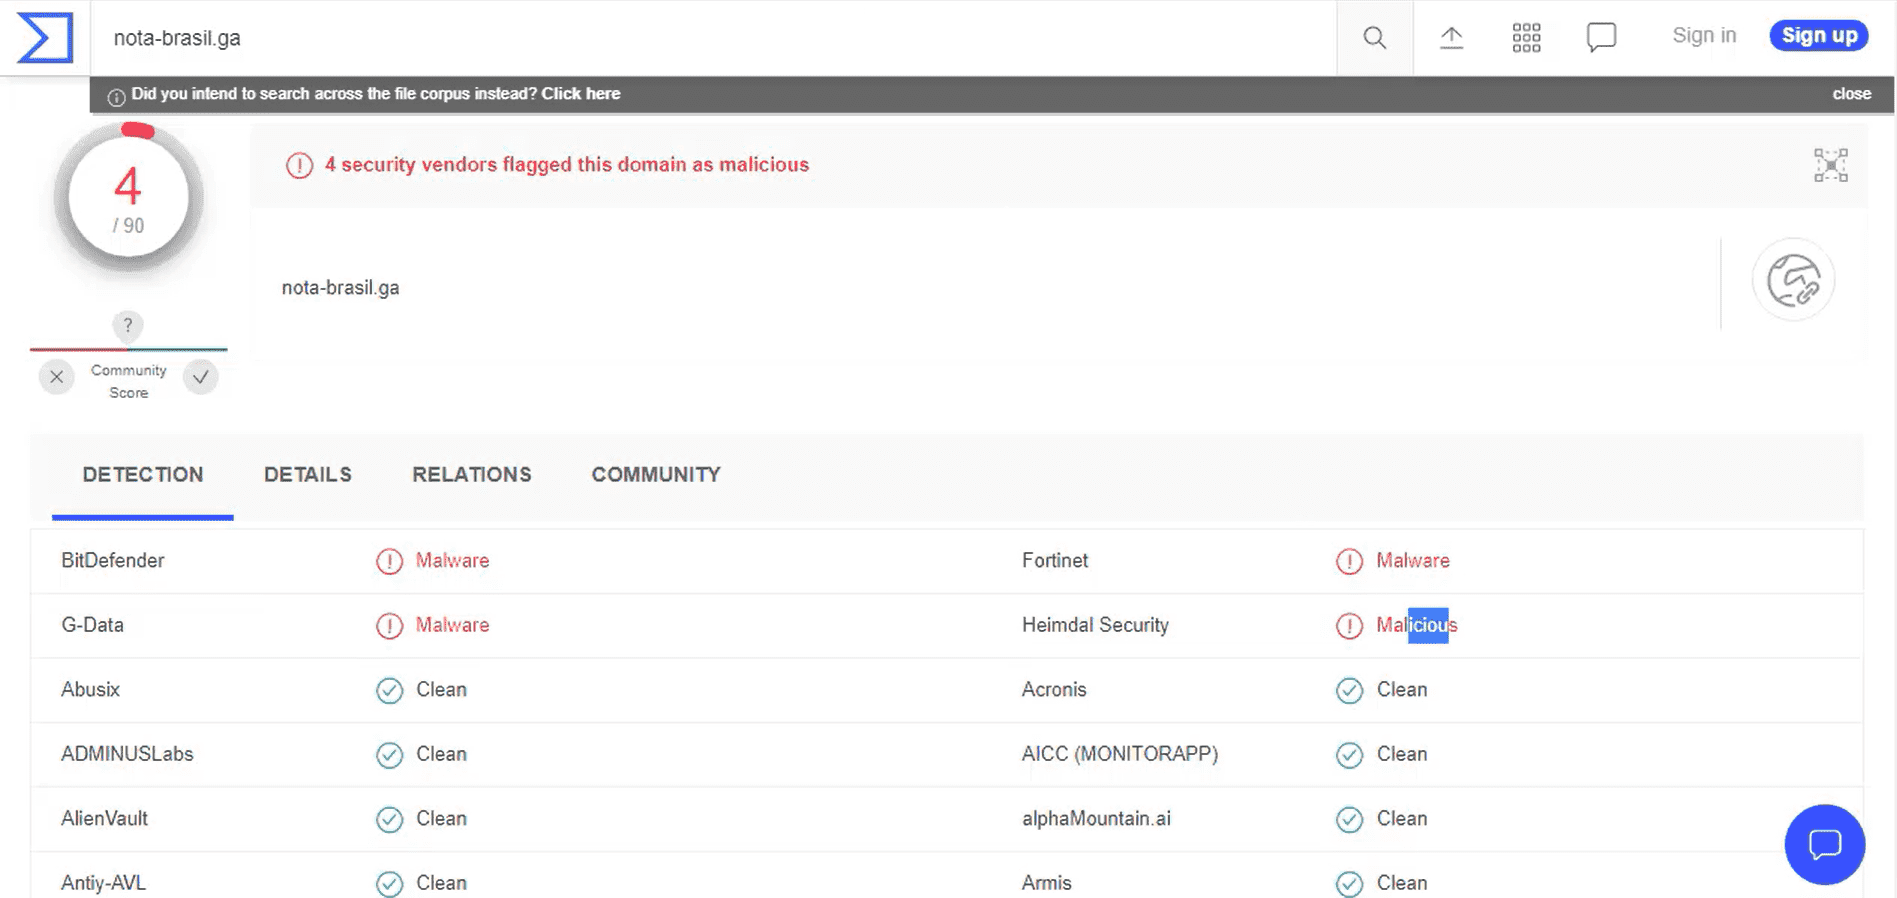The height and width of the screenshot is (898, 1897).
Task: Click the BitDefender vendor name
Action: [x=113, y=561]
